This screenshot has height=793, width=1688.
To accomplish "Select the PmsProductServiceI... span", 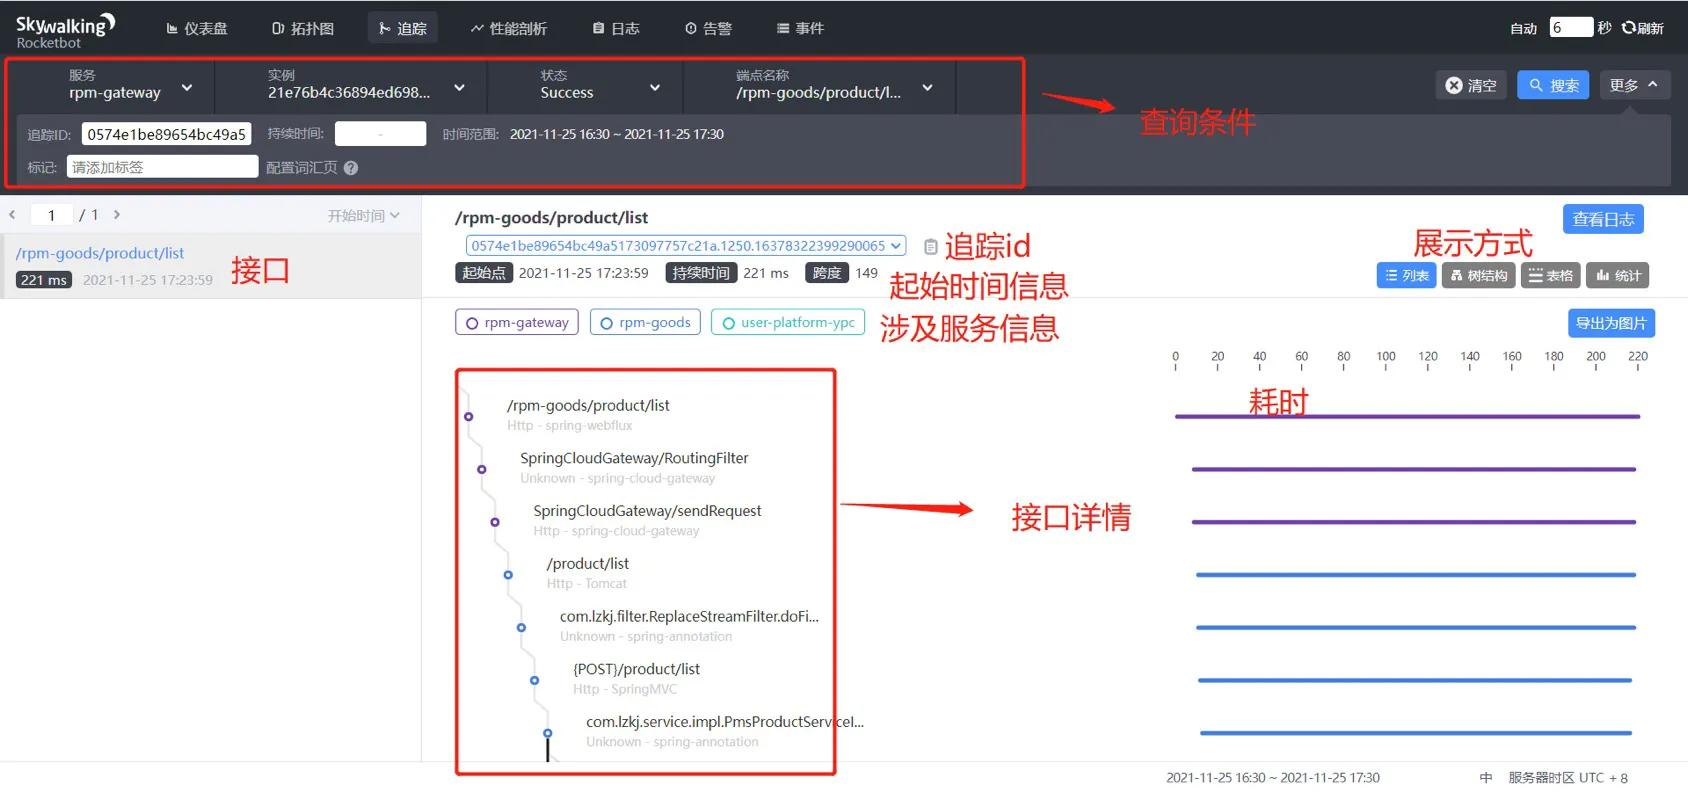I will pos(725,731).
